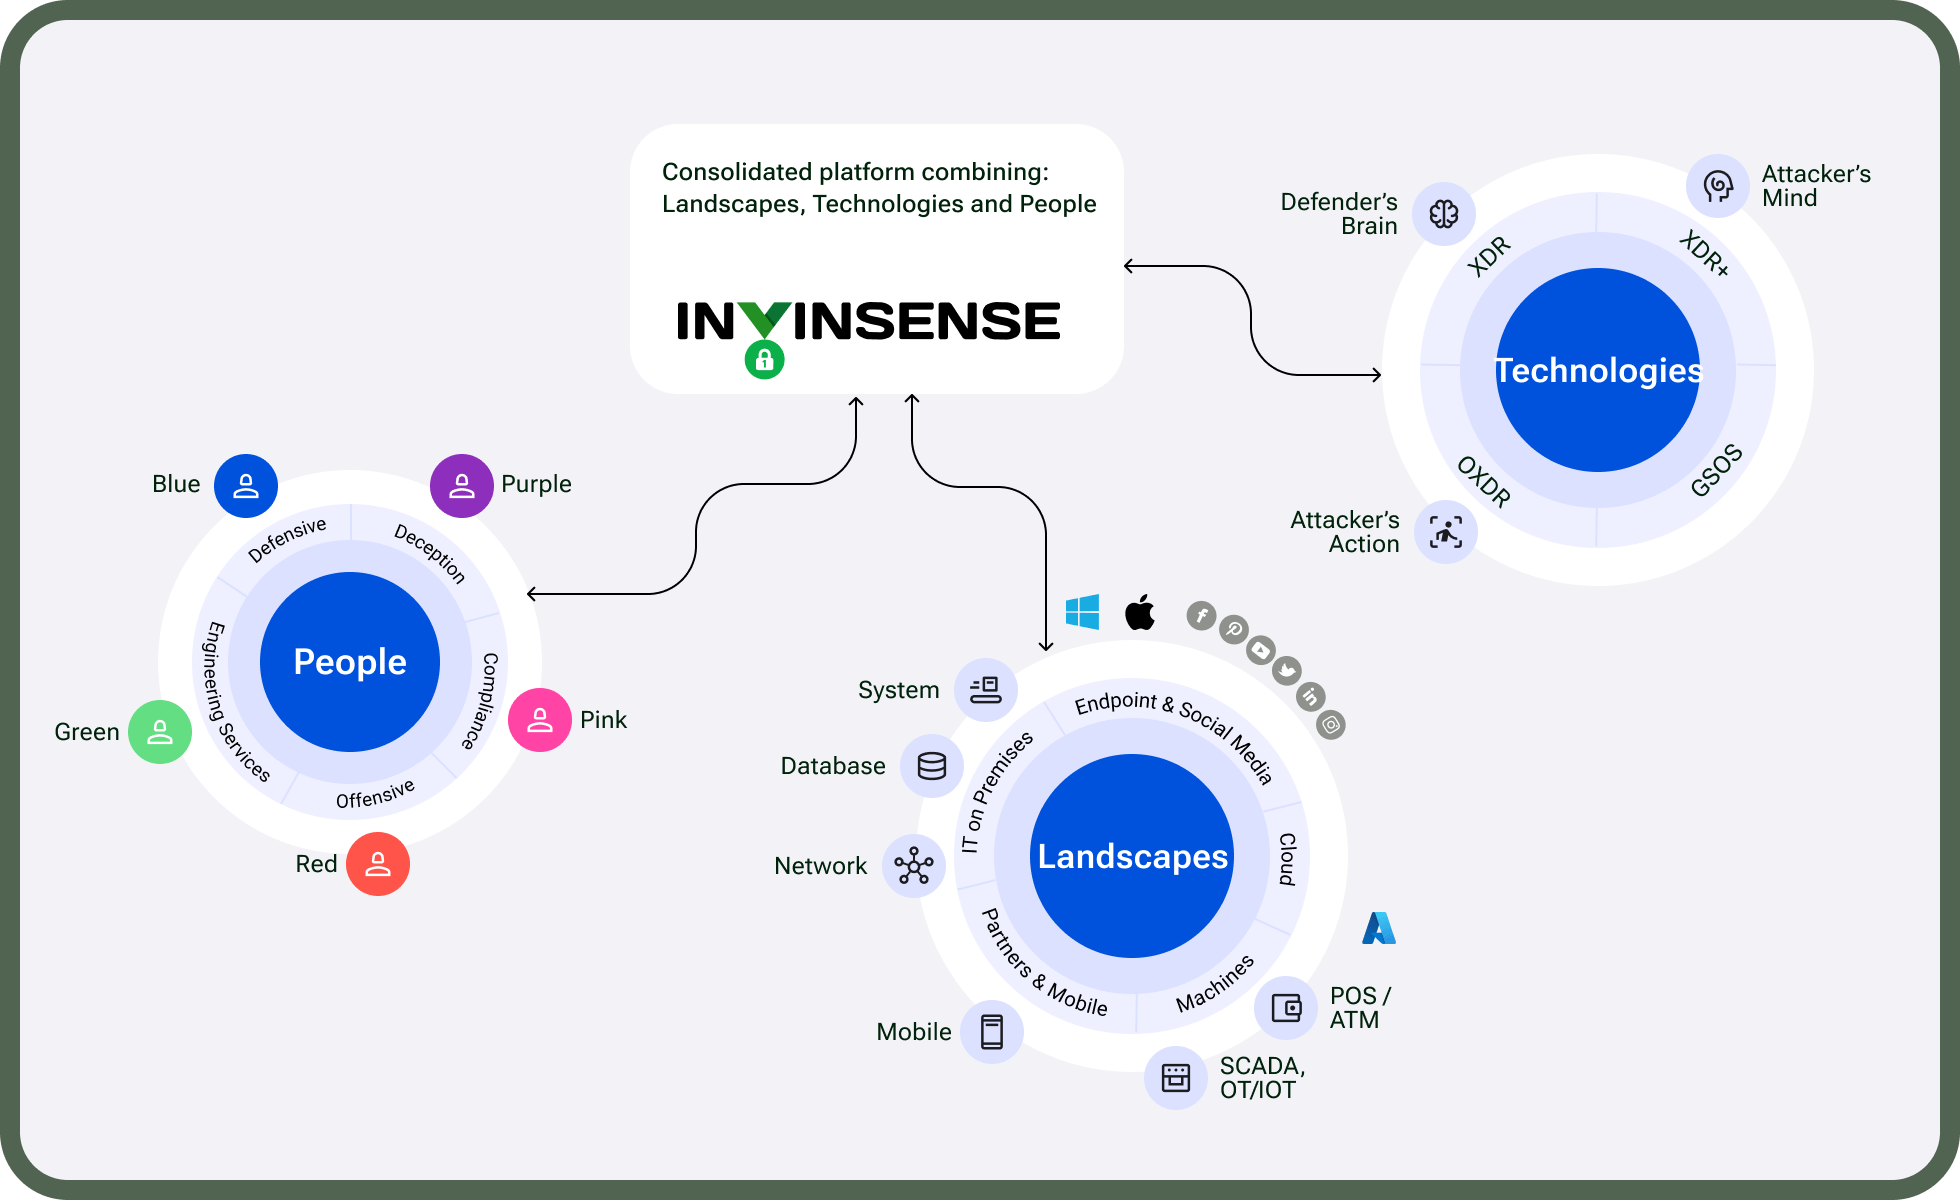The image size is (1960, 1200).
Task: Click the Defender's Brain icon
Action: (1444, 214)
